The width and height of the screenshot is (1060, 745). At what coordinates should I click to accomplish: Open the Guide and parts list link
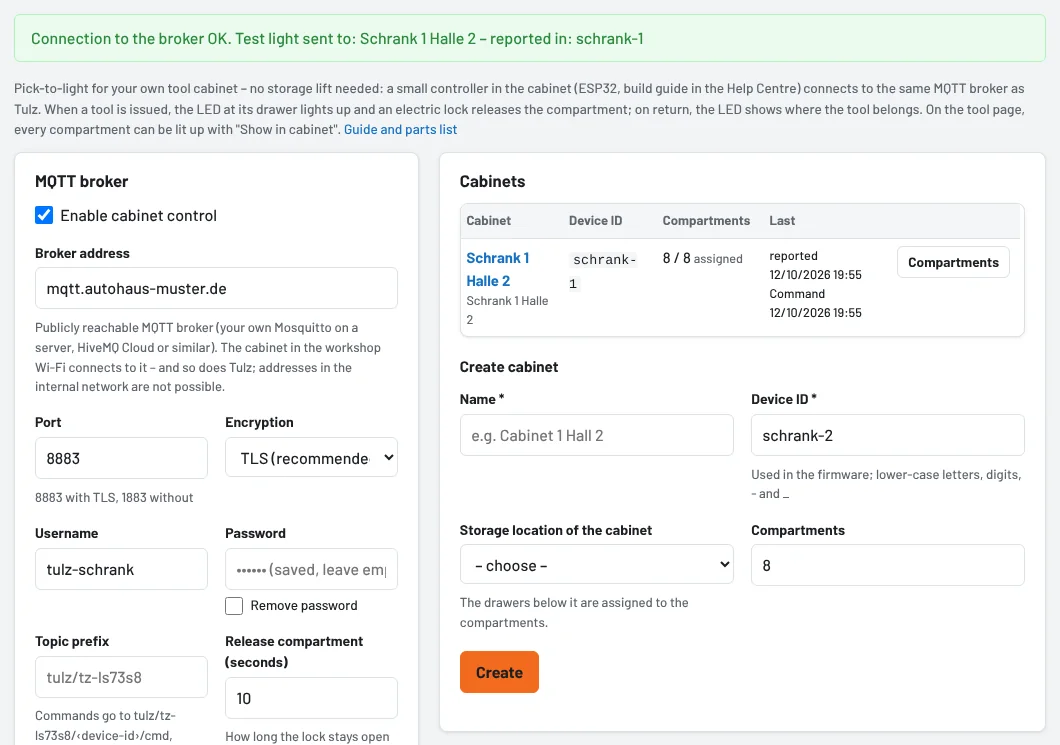400,129
